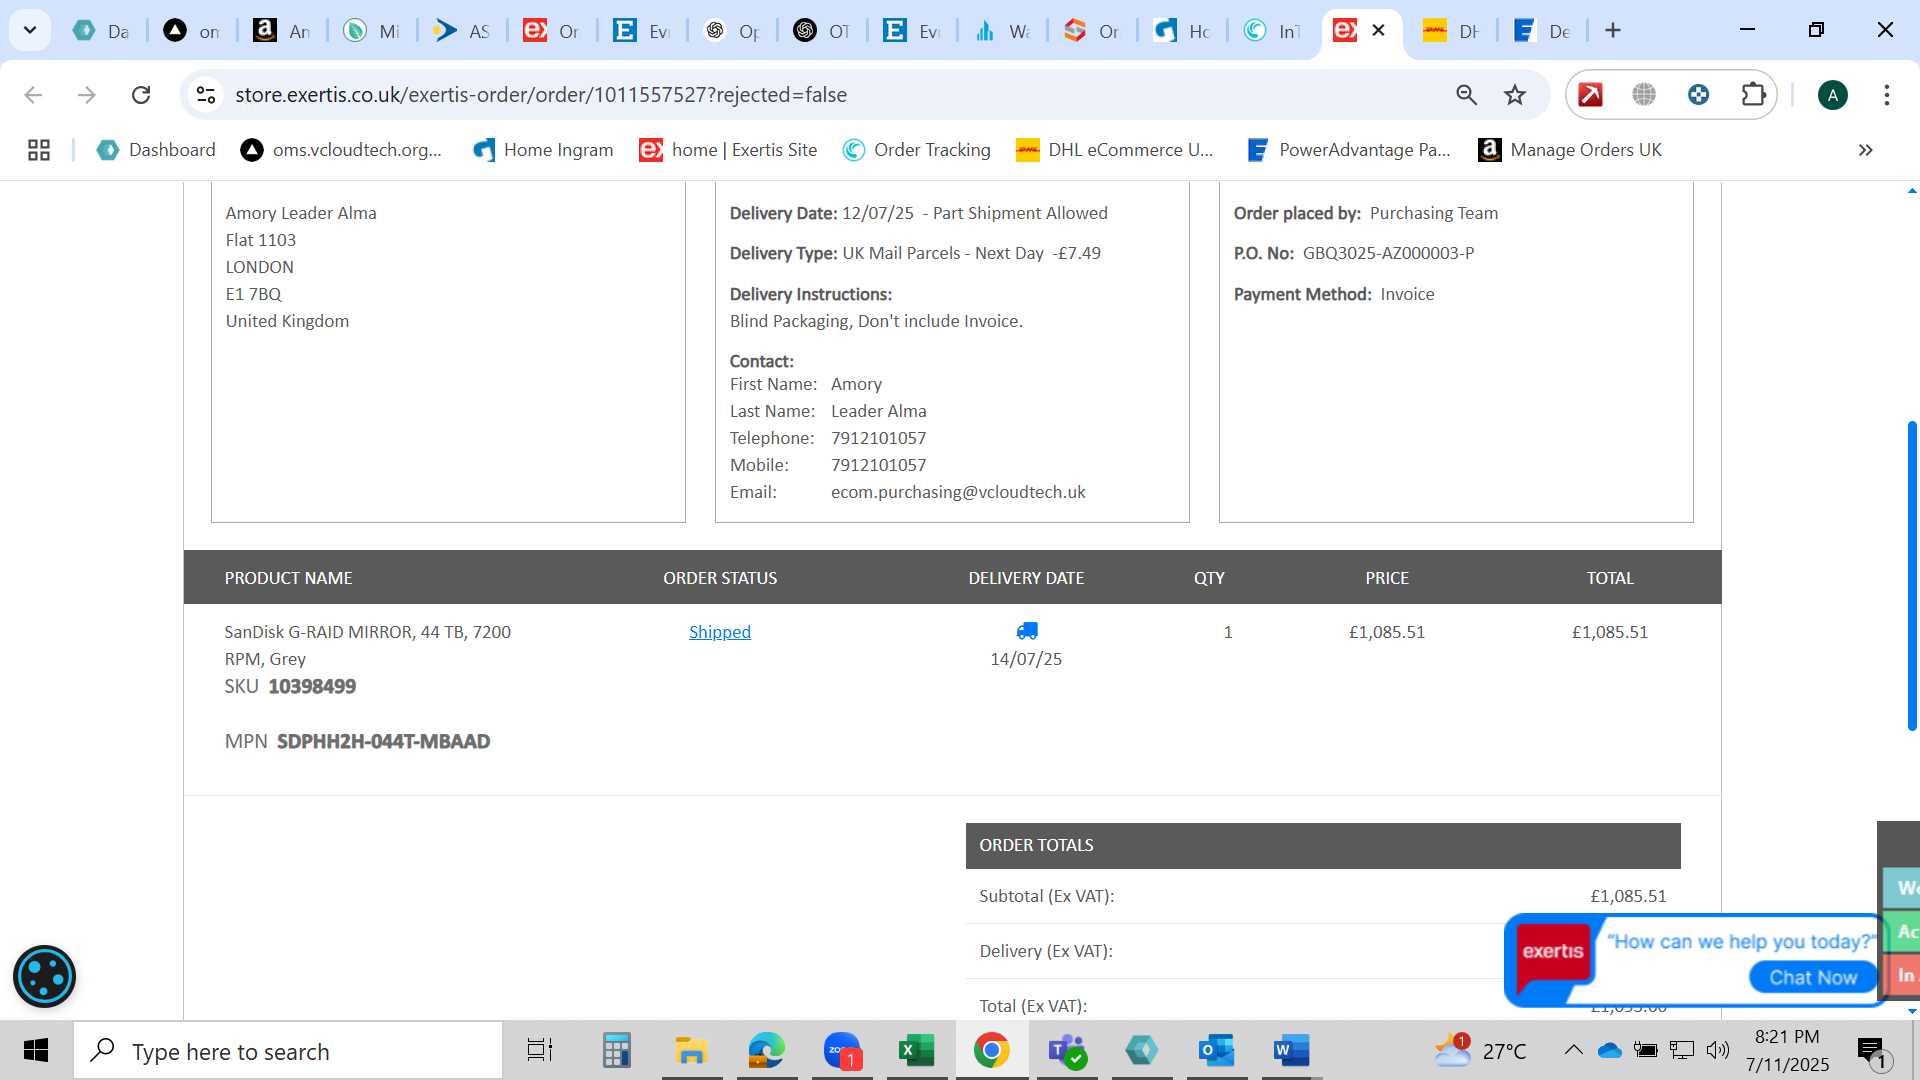Click the ORDER TOTALS header
The height and width of the screenshot is (1080, 1920).
click(1323, 845)
